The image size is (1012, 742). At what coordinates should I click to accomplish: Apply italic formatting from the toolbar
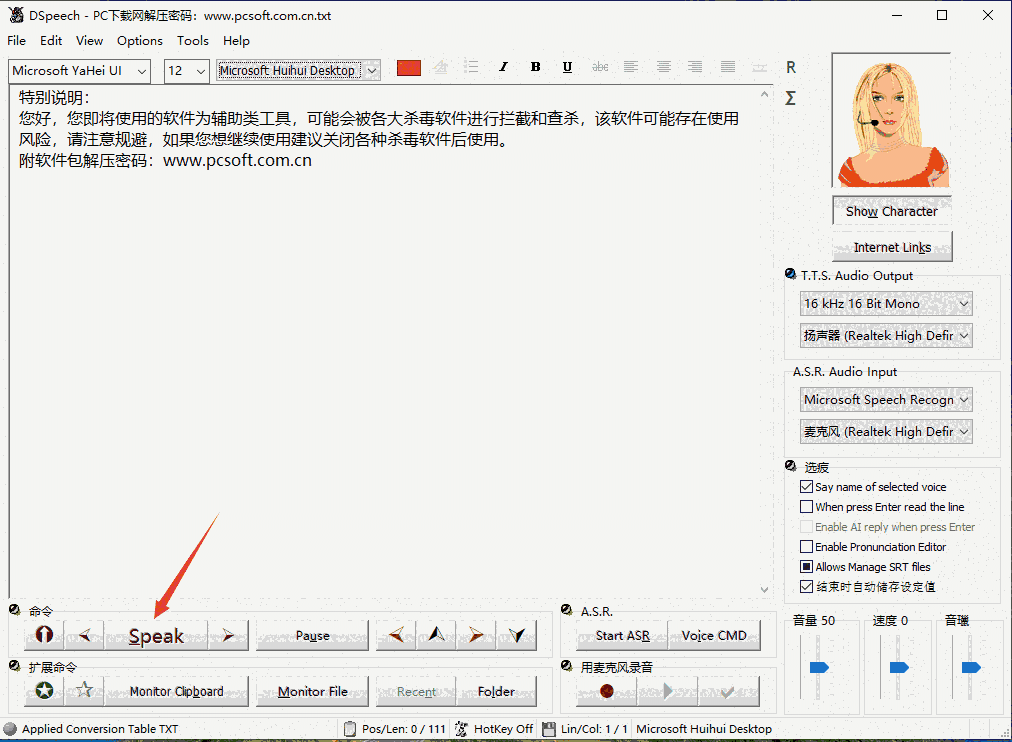click(503, 66)
